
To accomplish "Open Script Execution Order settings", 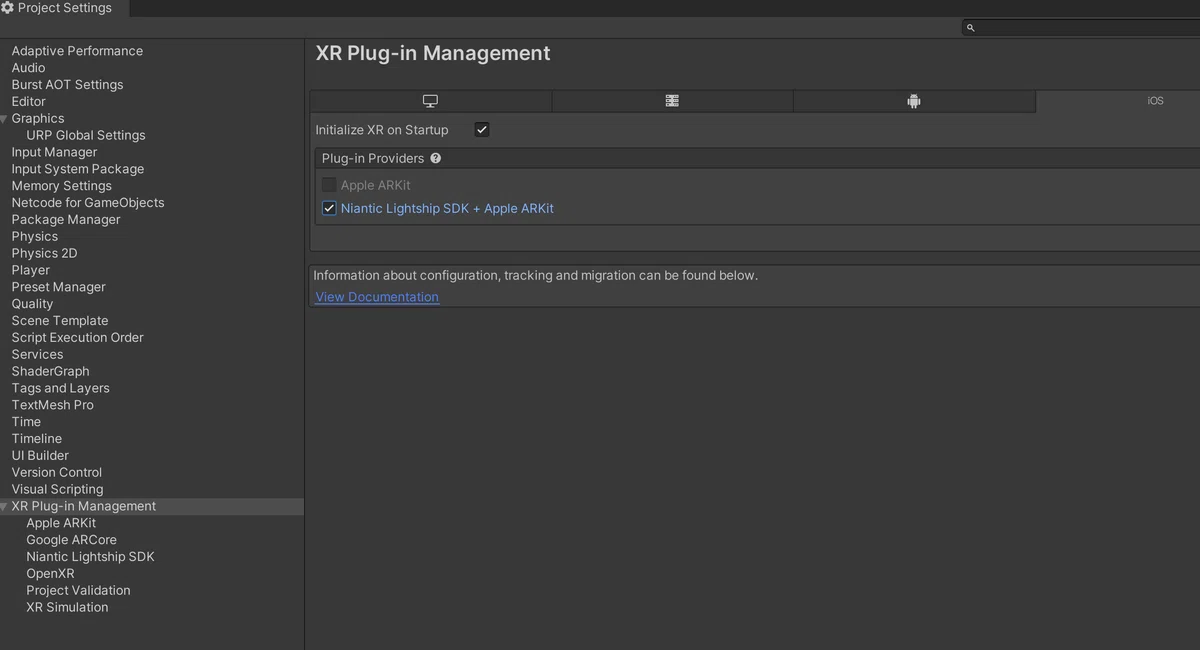I will (78, 338).
